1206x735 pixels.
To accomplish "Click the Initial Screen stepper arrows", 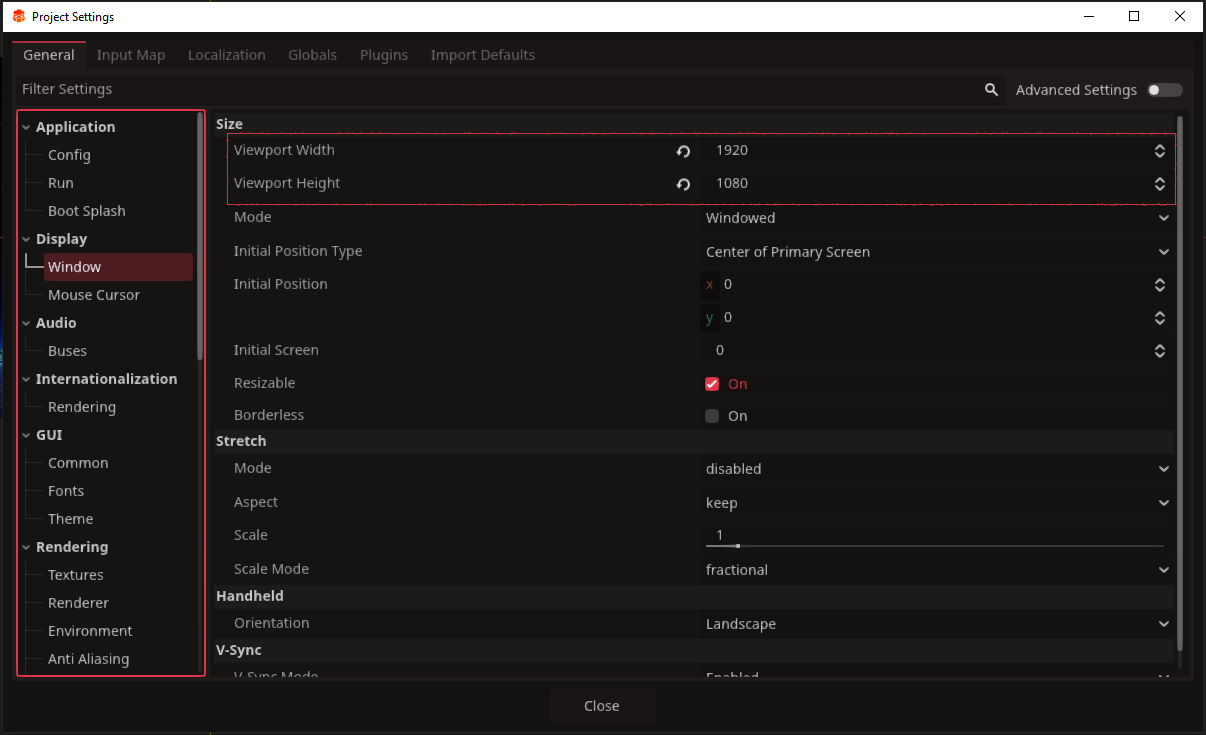I will (1160, 351).
